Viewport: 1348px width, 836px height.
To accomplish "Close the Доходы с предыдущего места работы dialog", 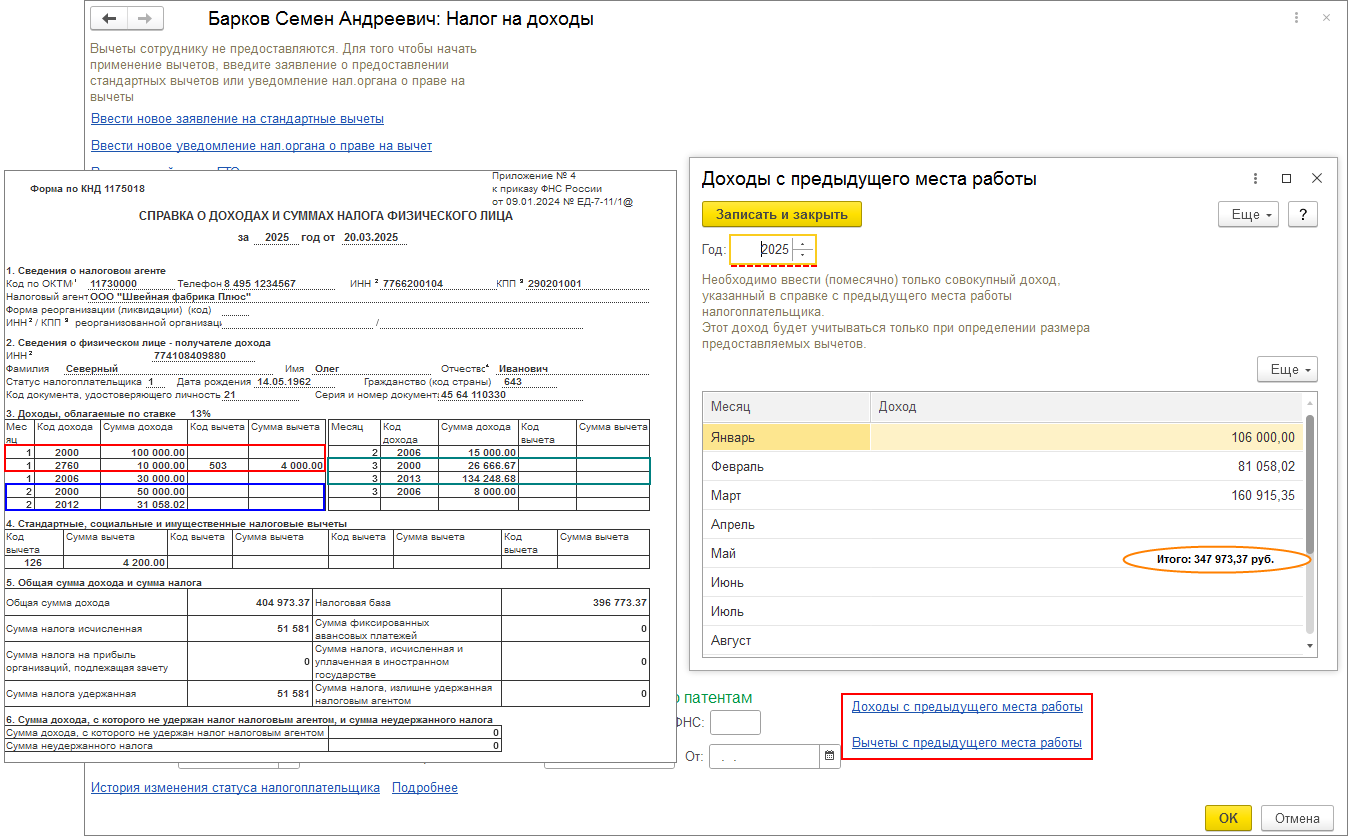I will coord(1317,178).
